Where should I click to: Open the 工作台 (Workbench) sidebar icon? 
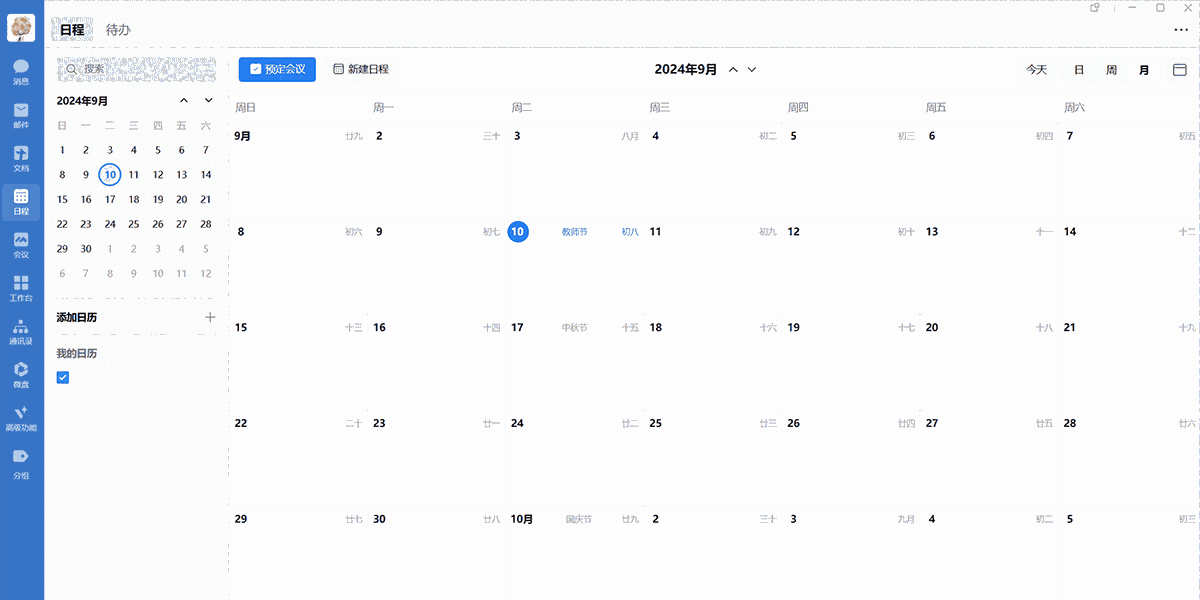[x=21, y=287]
